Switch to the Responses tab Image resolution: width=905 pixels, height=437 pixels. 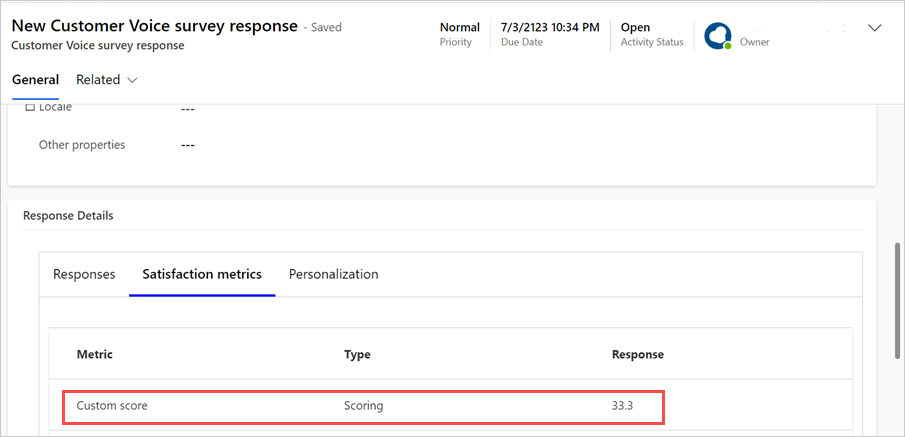click(84, 274)
